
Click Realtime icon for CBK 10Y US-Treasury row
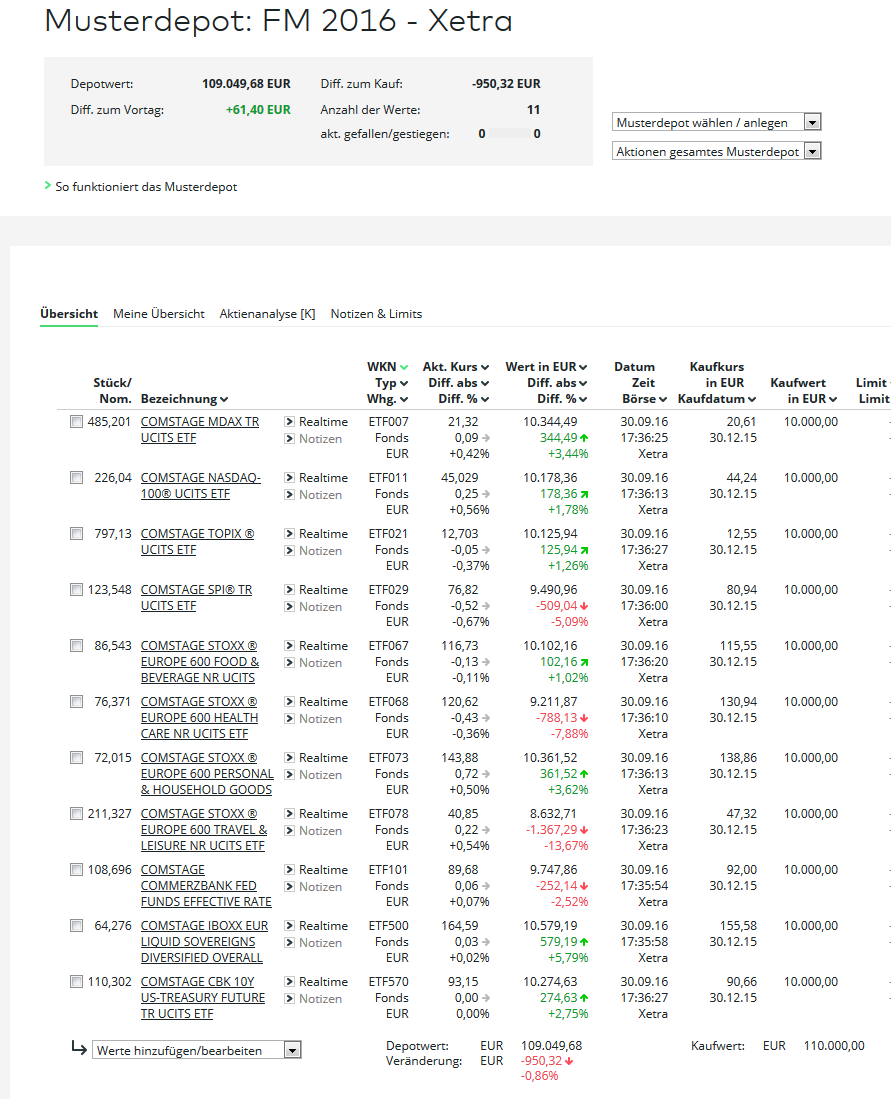(289, 982)
